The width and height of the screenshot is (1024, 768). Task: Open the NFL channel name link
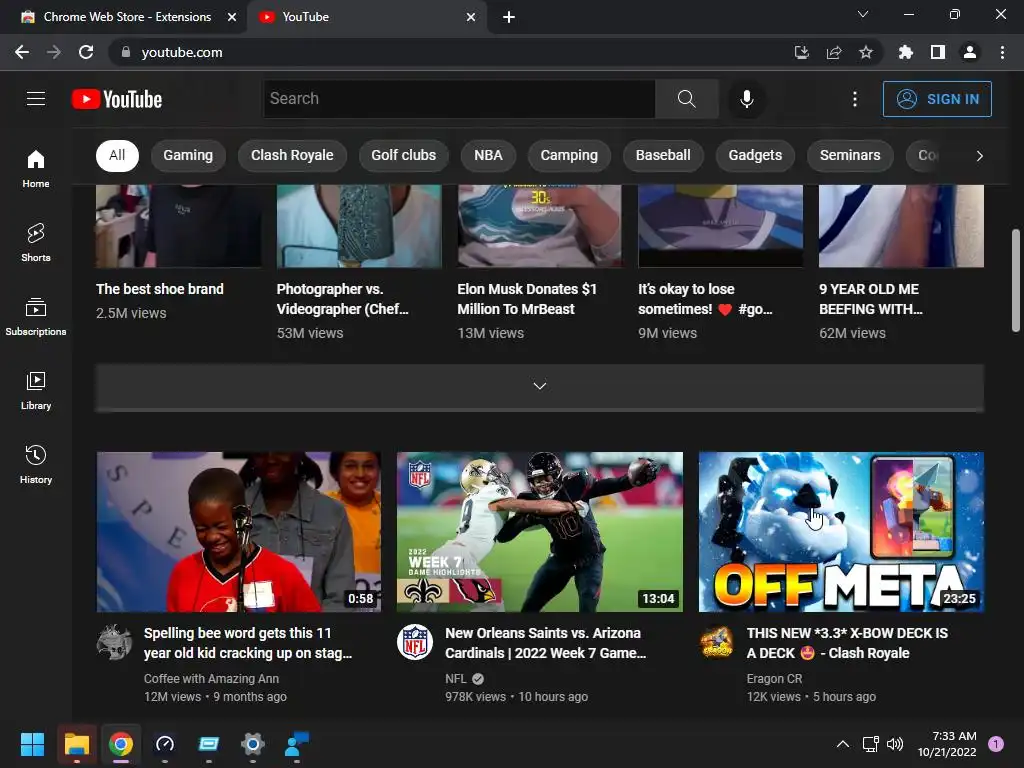coord(456,679)
